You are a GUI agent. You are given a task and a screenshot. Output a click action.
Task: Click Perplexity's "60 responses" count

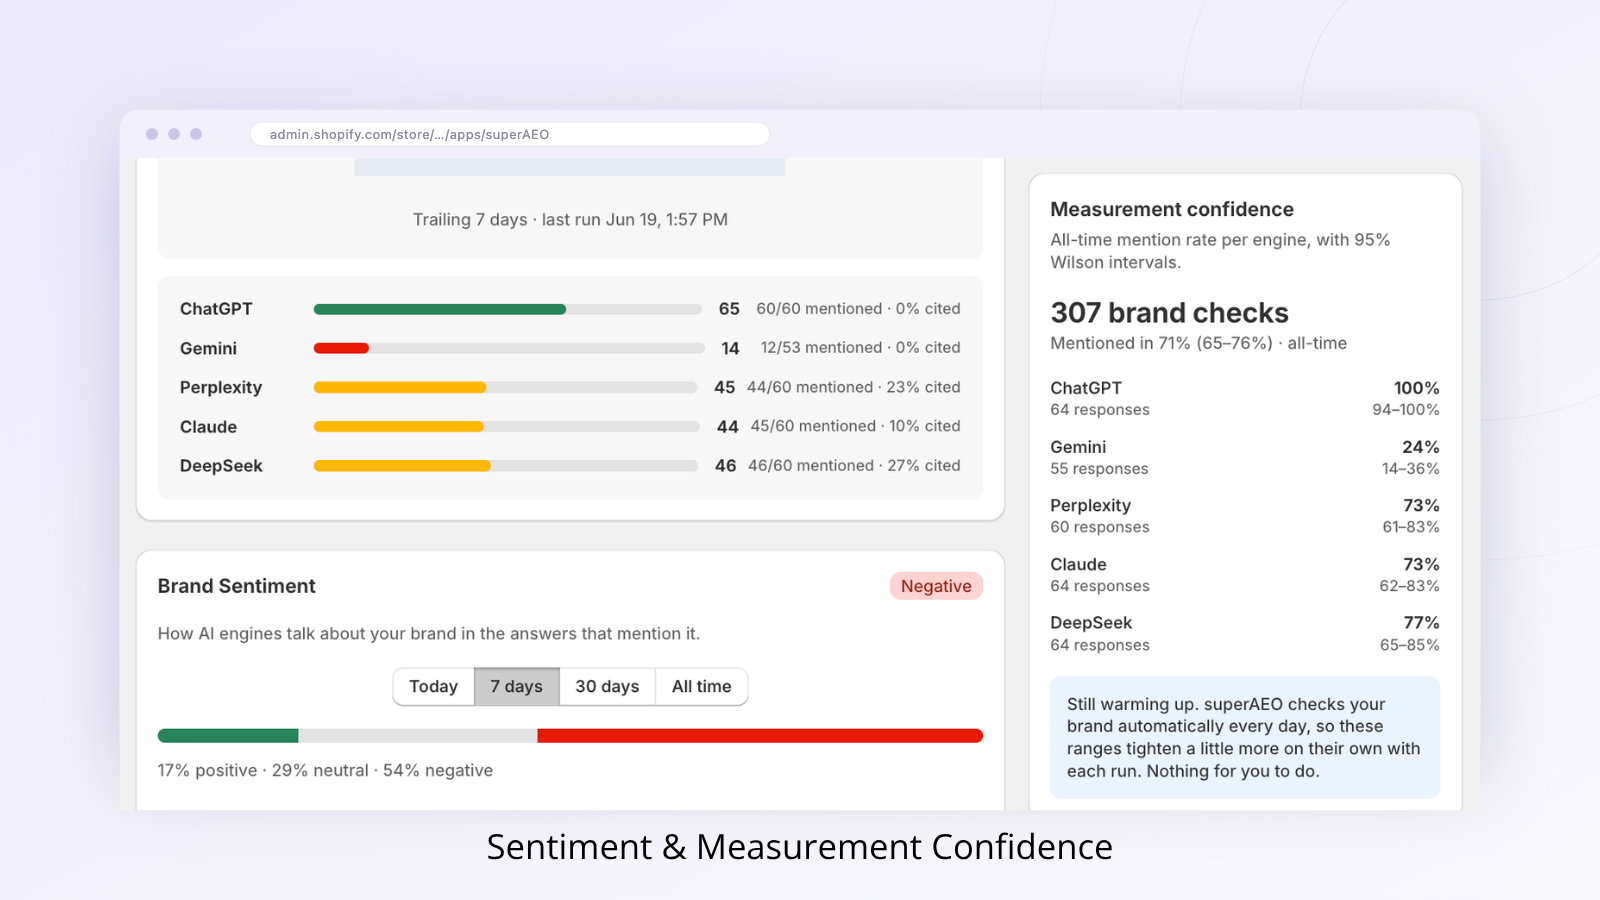pos(1100,527)
